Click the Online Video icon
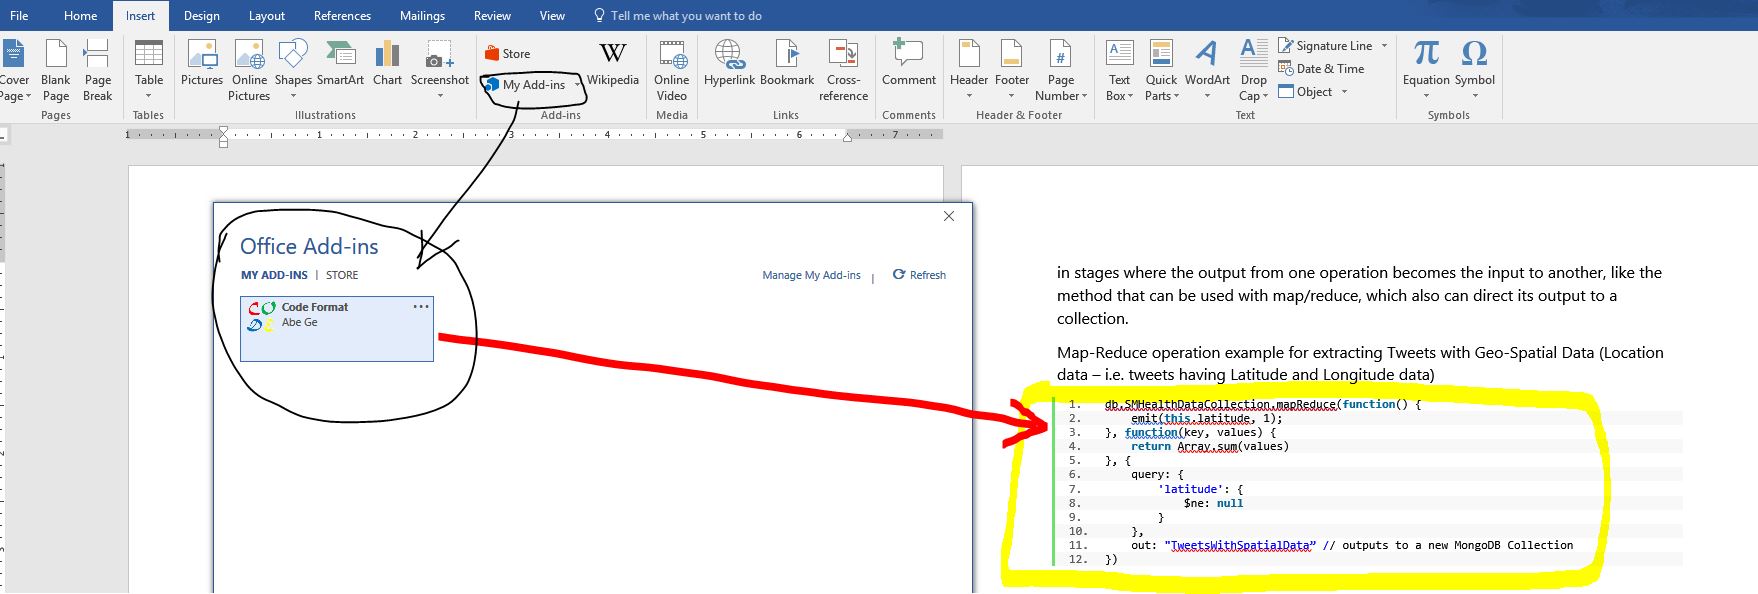 [671, 70]
